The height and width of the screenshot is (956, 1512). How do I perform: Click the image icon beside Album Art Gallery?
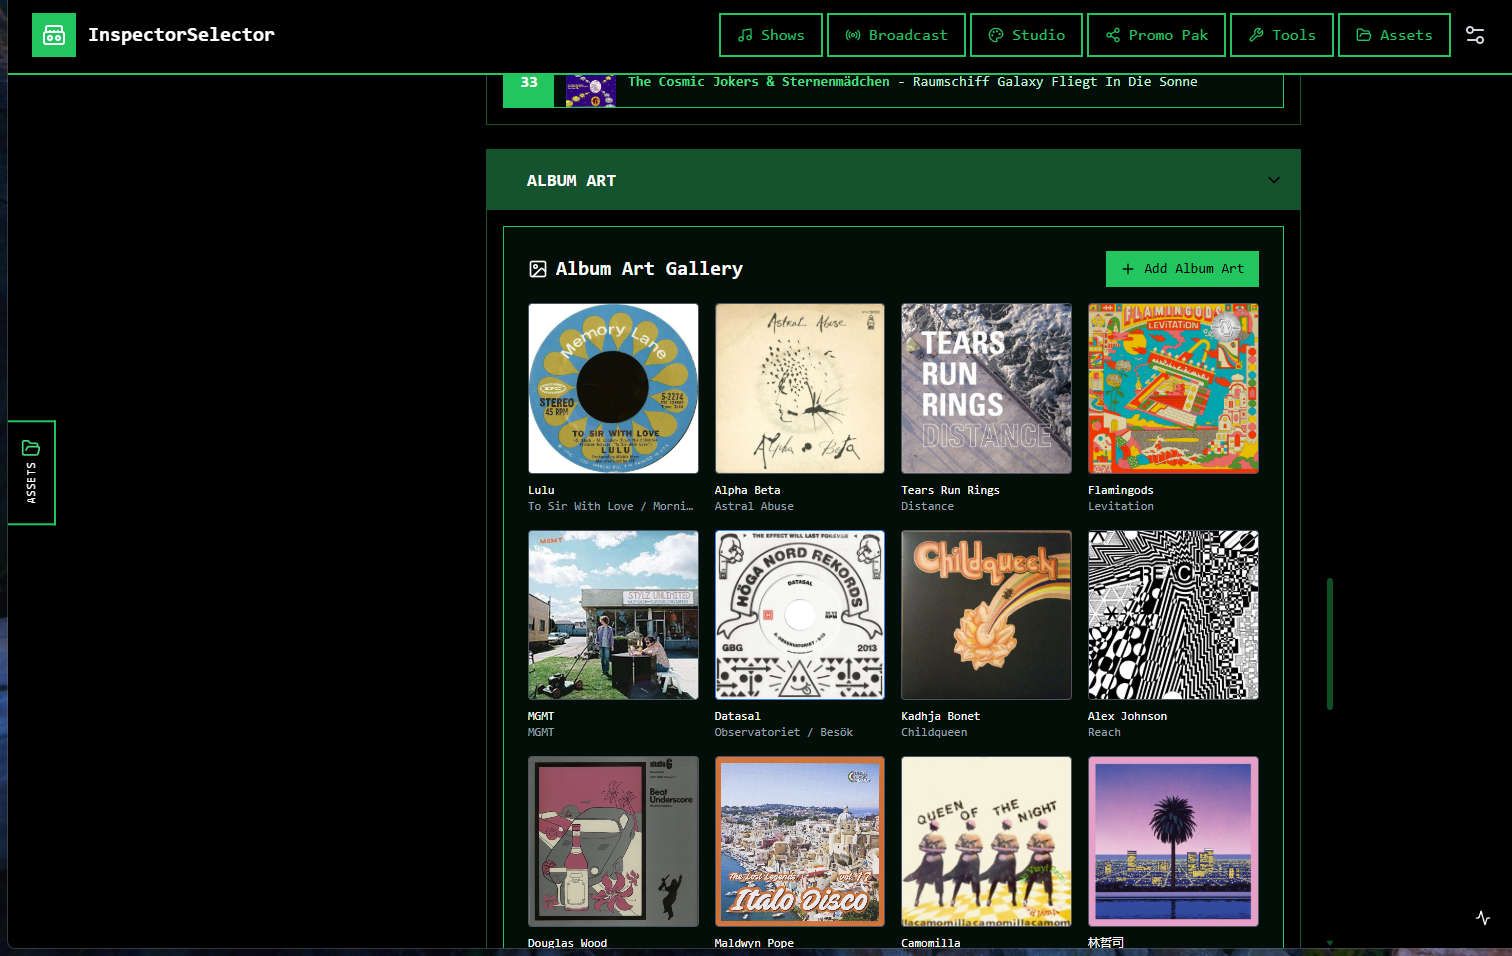[x=538, y=269]
